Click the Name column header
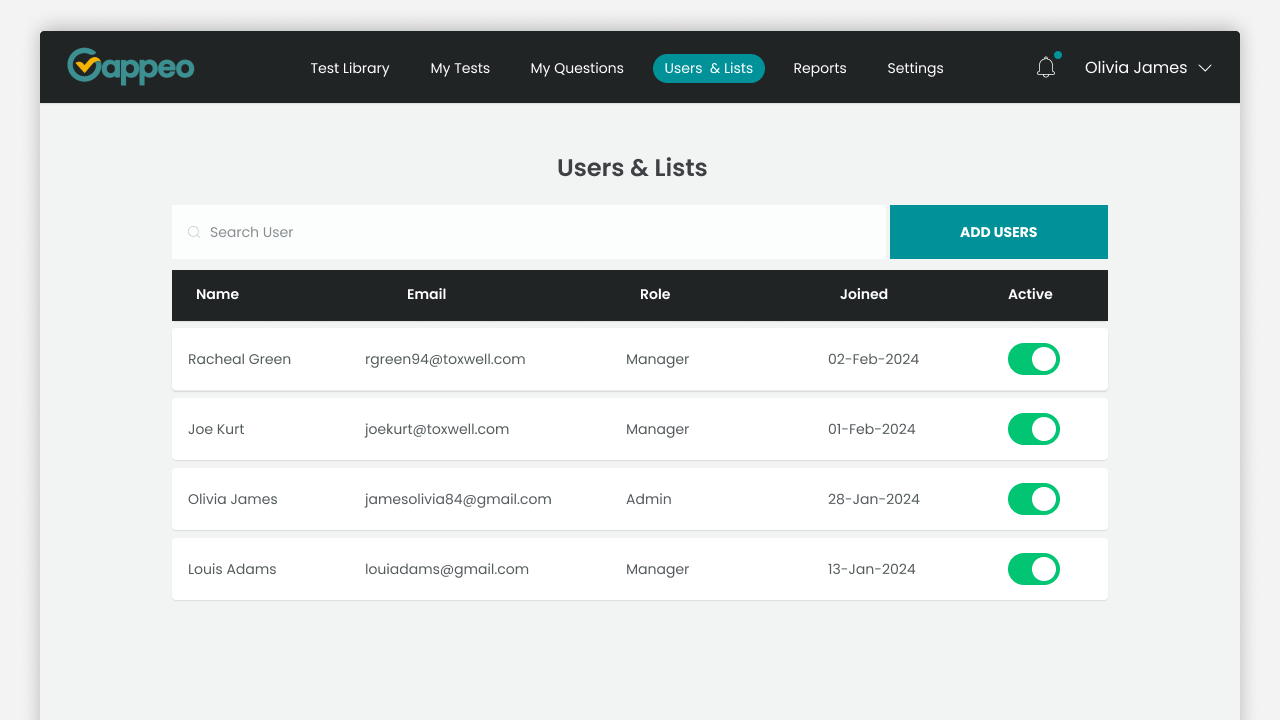The height and width of the screenshot is (720, 1280). (x=217, y=295)
